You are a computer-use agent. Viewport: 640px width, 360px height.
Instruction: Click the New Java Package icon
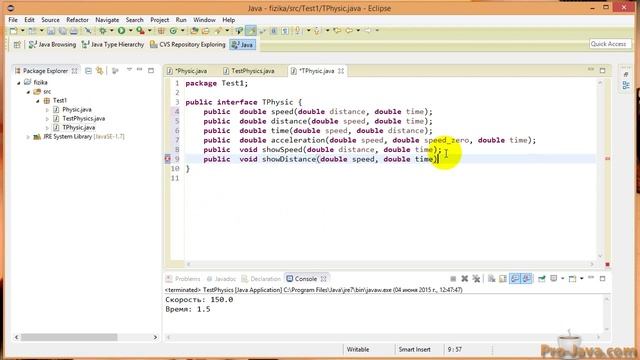(x=162, y=31)
